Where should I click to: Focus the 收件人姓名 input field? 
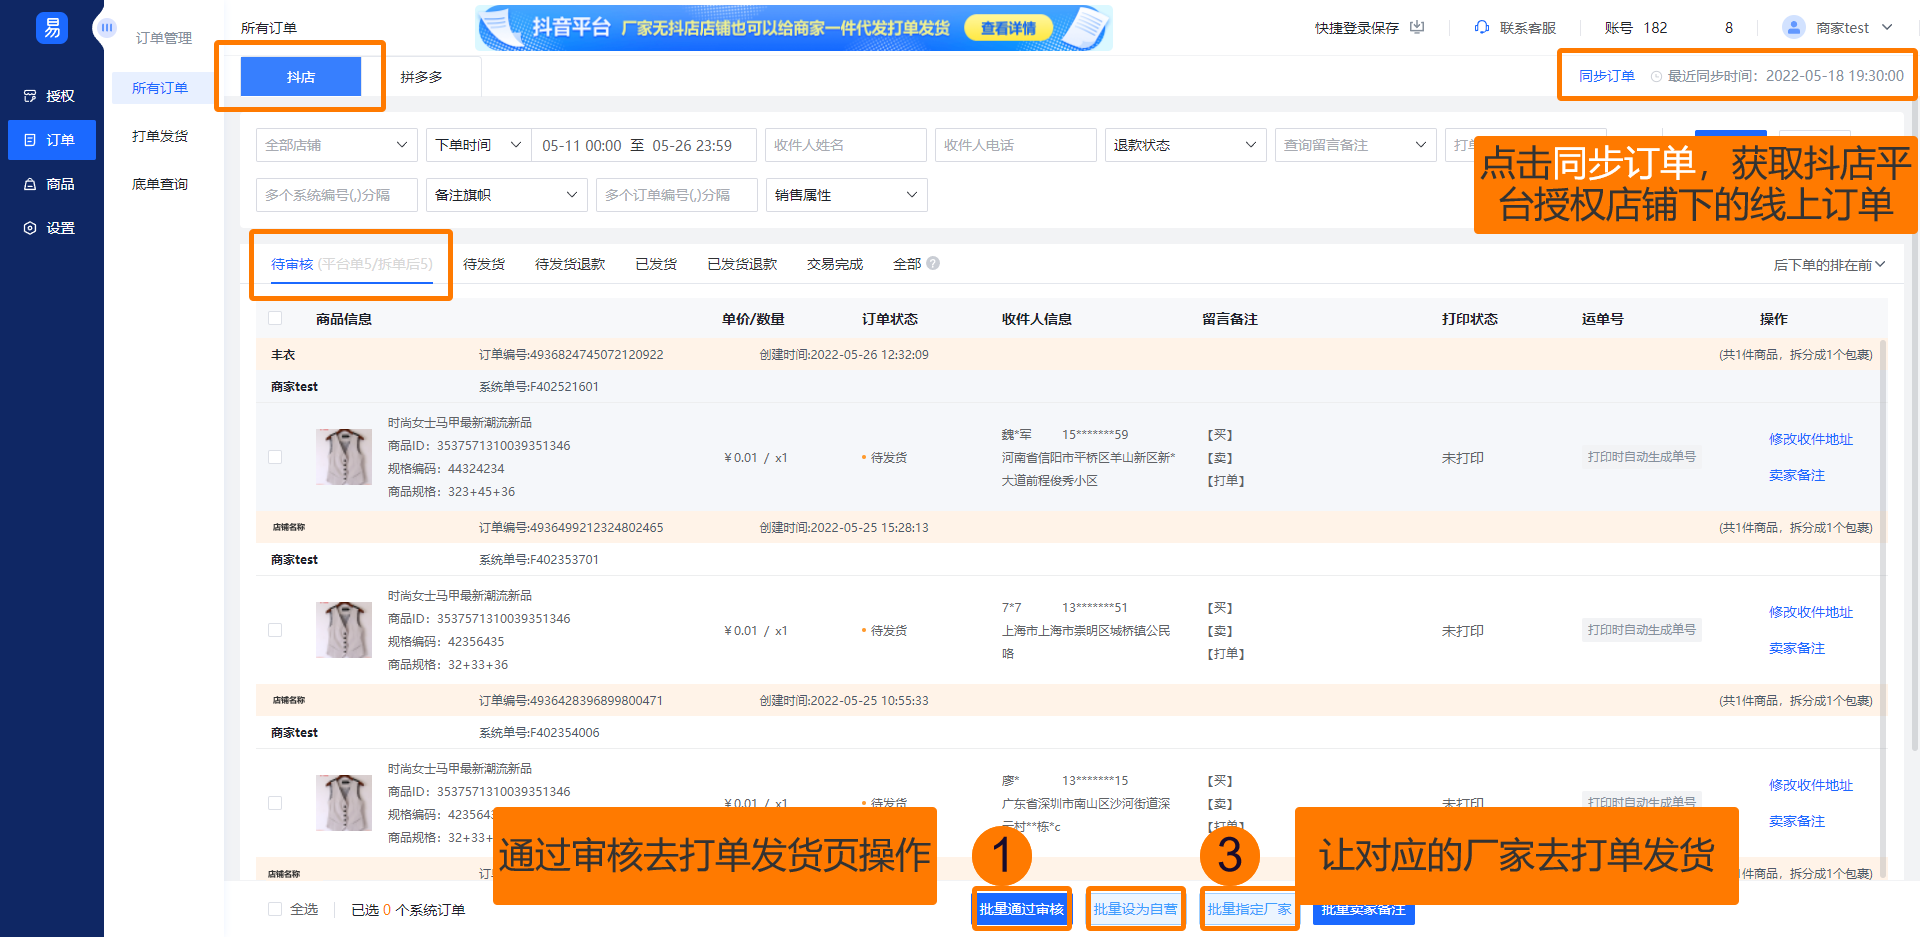click(845, 145)
